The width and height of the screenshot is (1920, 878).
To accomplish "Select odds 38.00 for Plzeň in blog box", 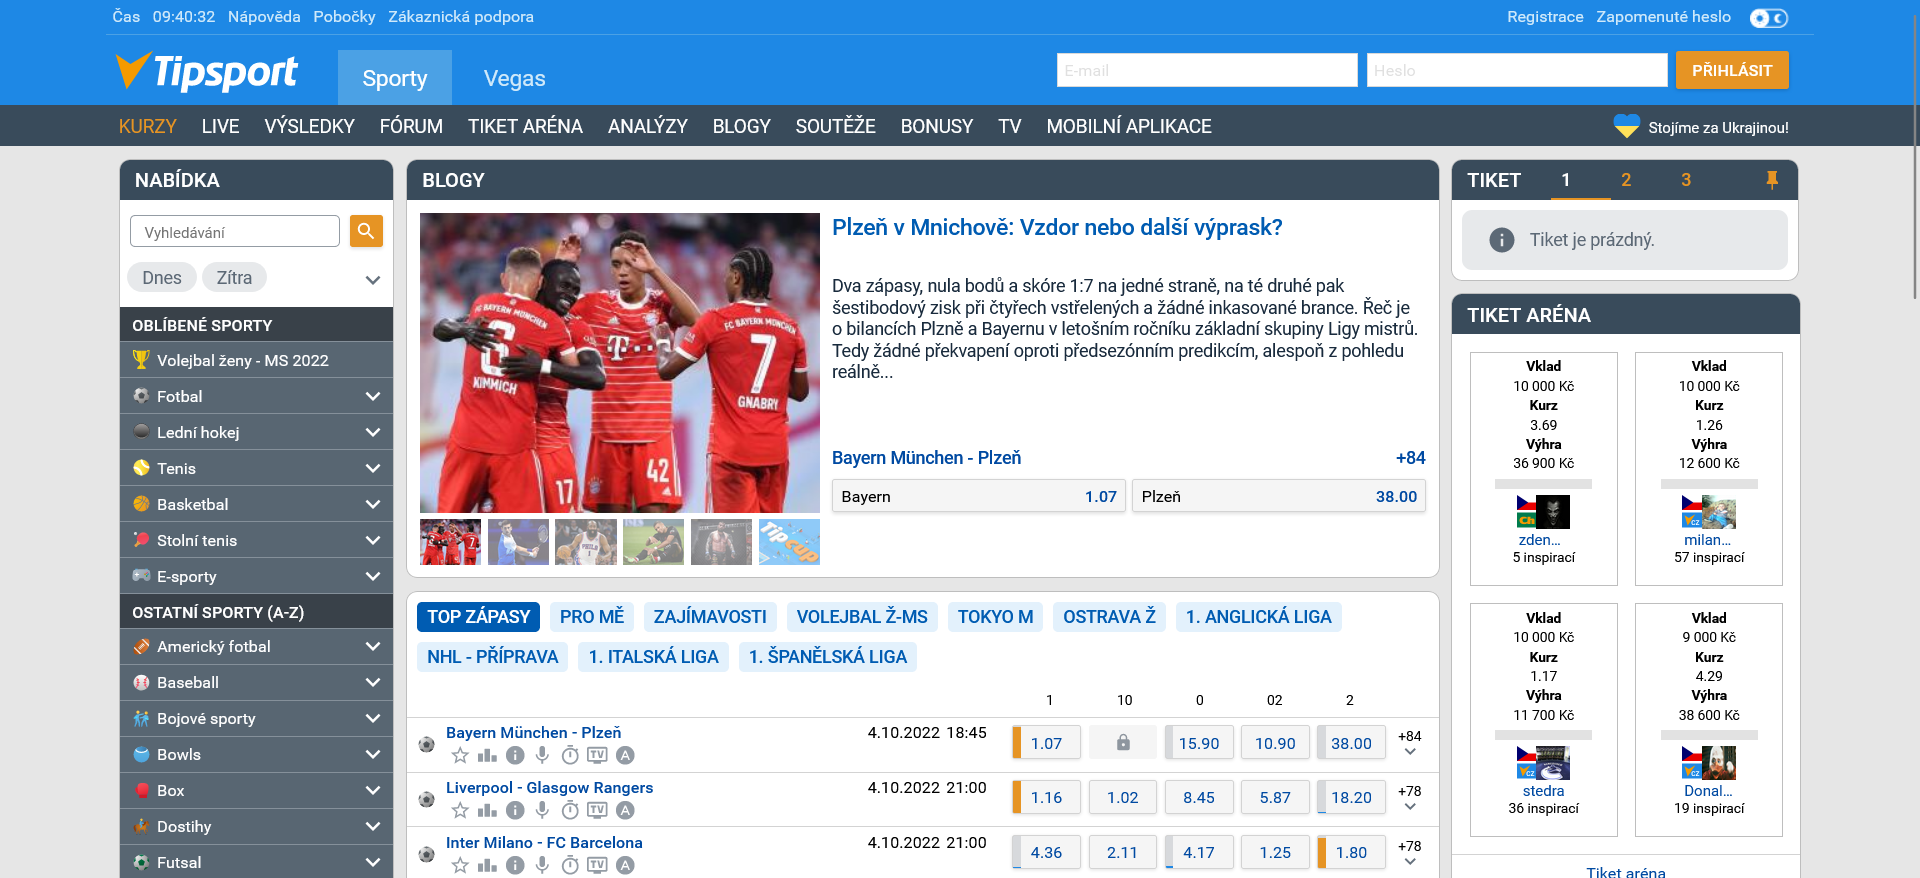I will 1278,496.
